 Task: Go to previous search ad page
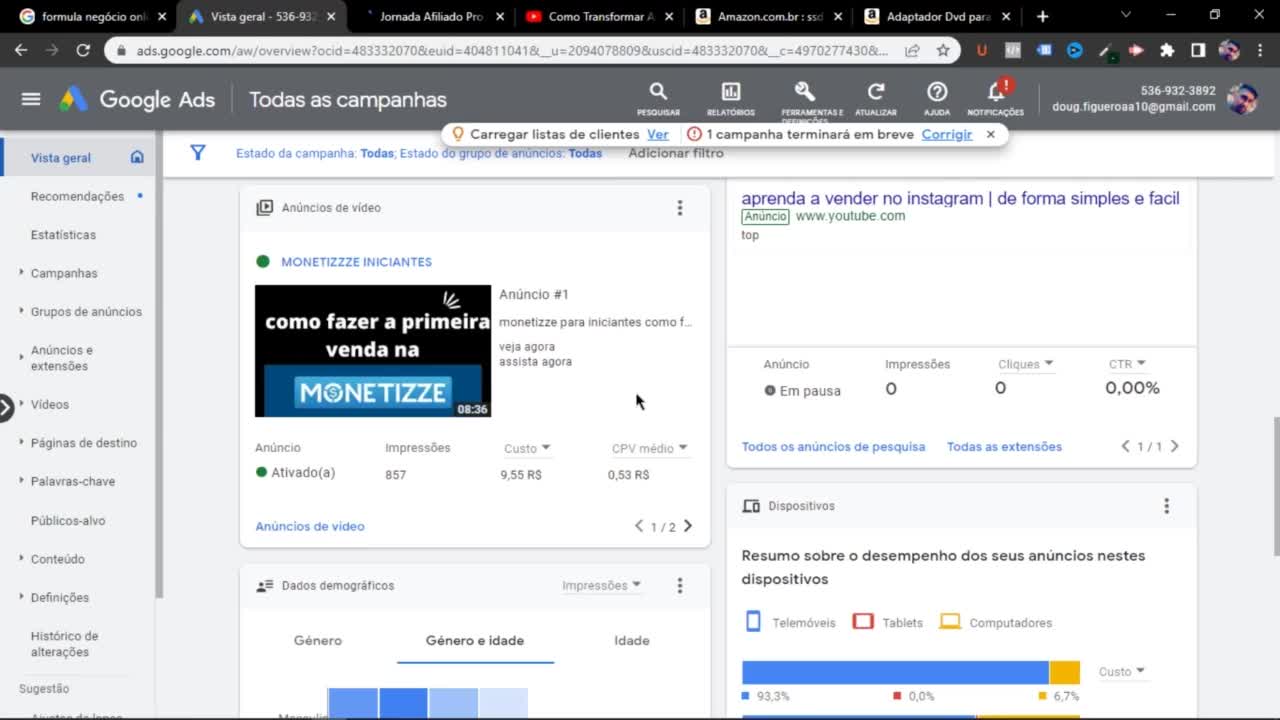1126,447
